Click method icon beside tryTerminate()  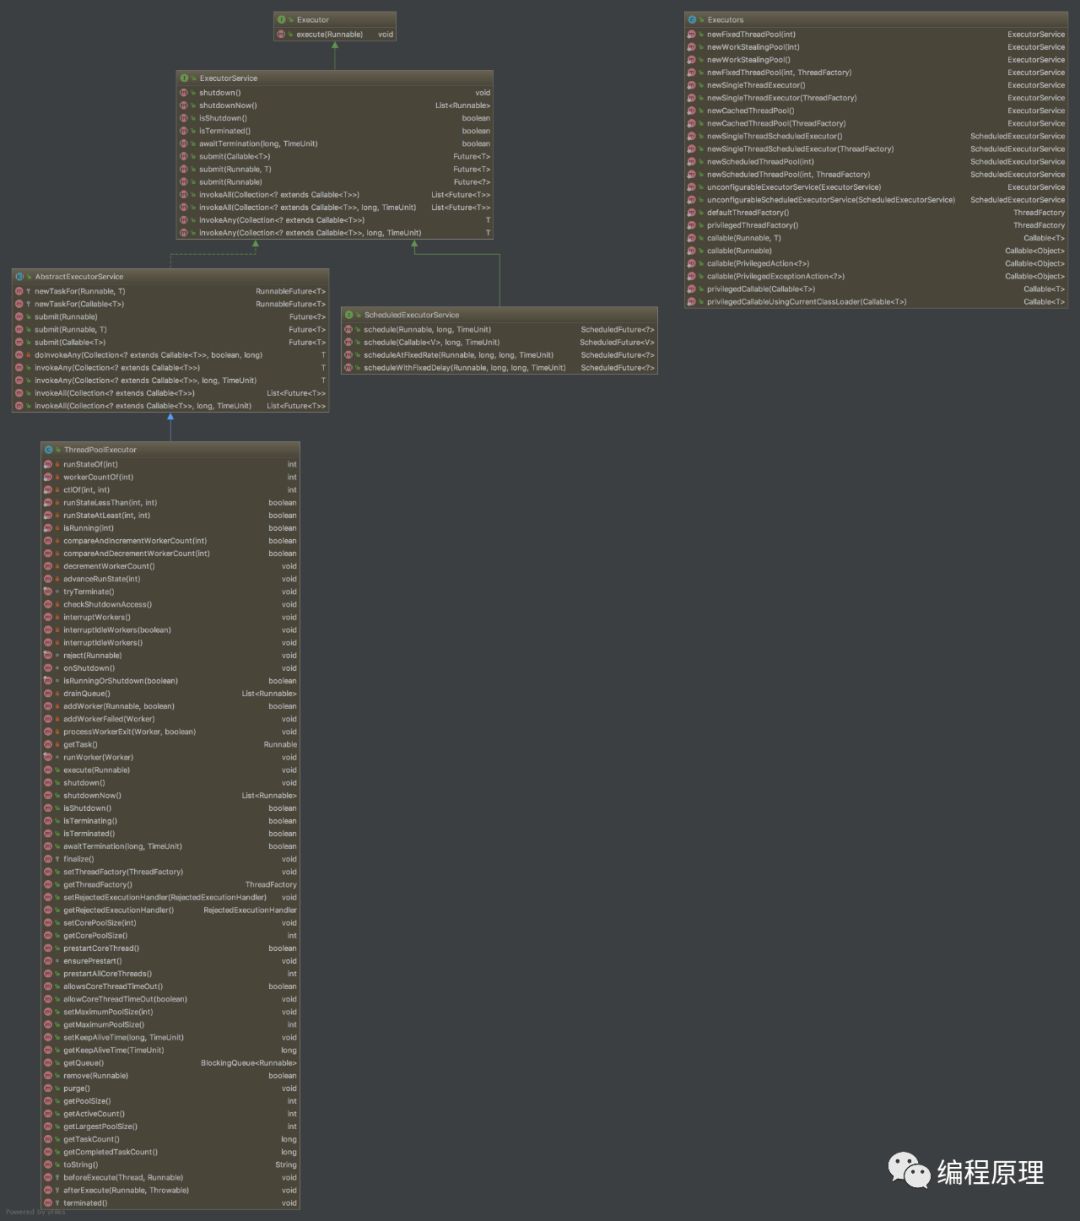(x=48, y=592)
